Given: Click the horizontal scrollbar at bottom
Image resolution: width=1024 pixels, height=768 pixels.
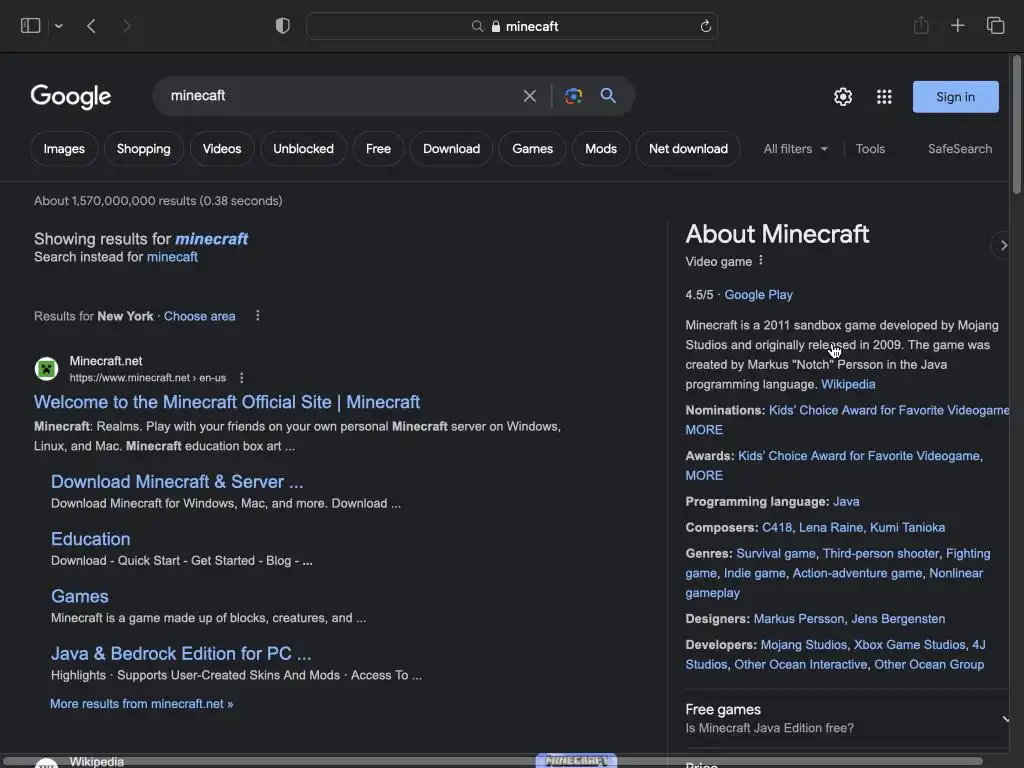Looking at the screenshot, I should pos(493,761).
